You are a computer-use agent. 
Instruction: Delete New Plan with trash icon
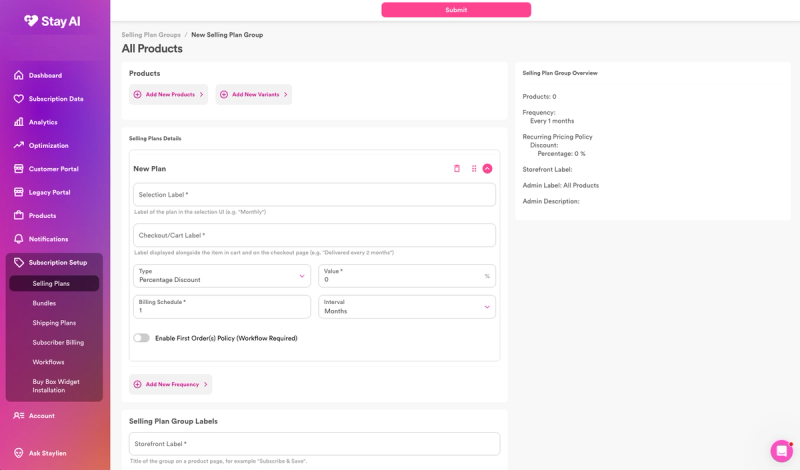[x=457, y=168]
